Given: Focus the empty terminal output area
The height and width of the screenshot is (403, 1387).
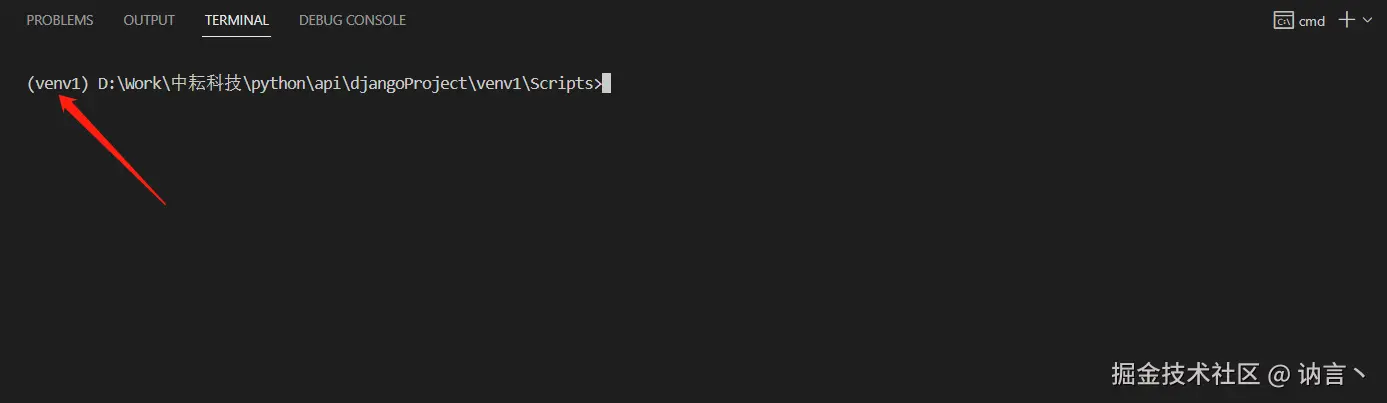Looking at the screenshot, I should click(x=693, y=230).
